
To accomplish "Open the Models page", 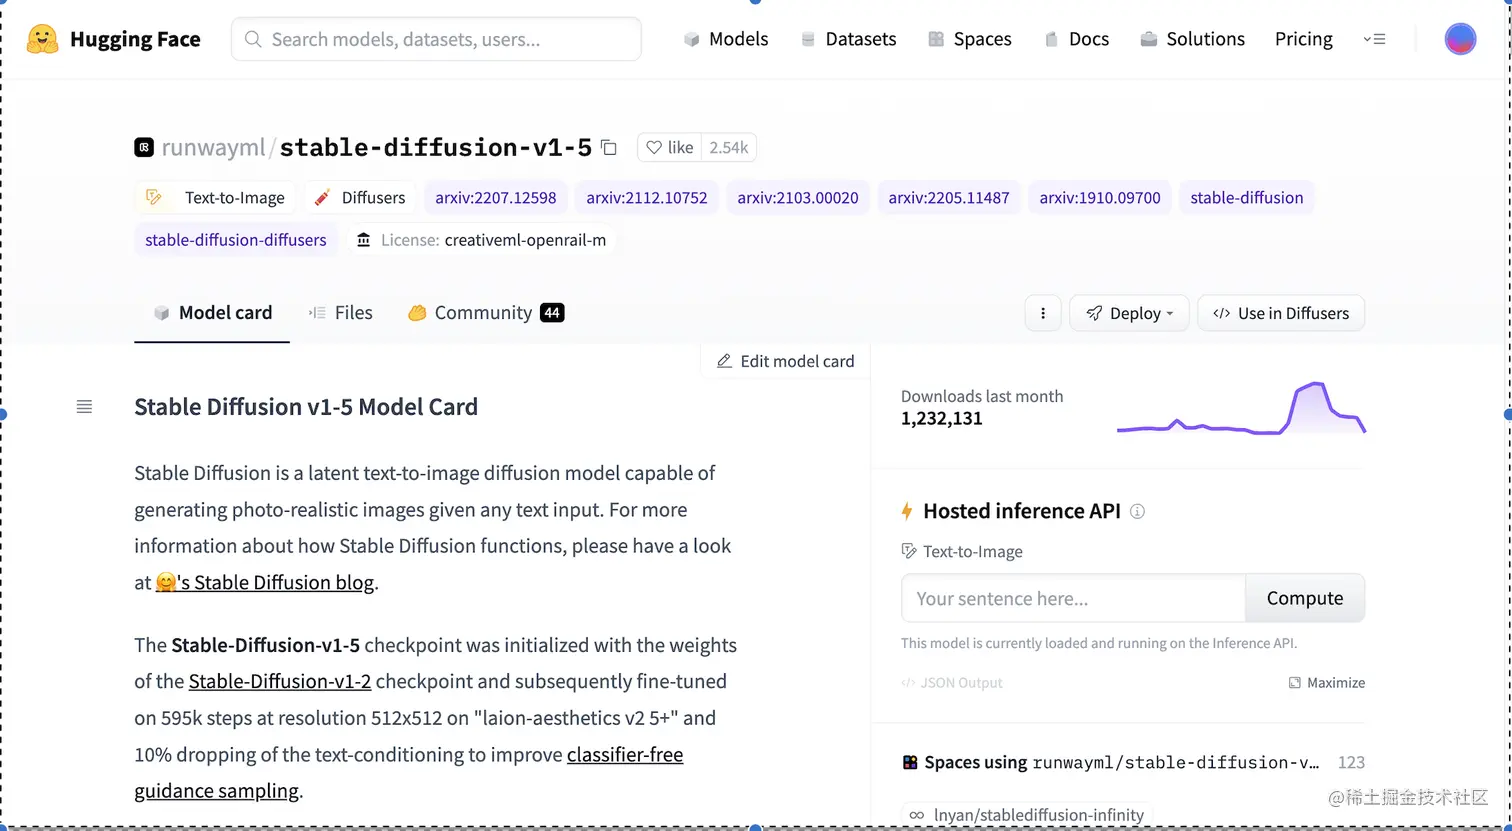I will pos(726,39).
